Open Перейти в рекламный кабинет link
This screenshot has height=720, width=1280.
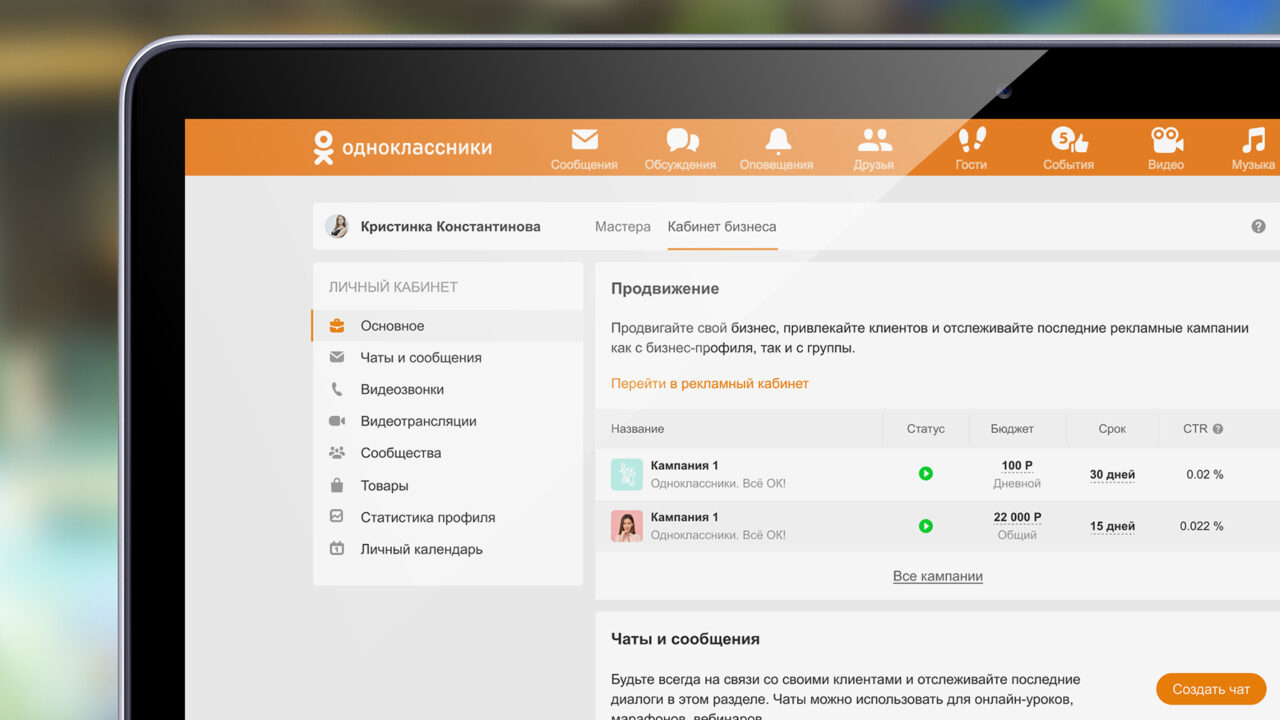click(x=710, y=384)
